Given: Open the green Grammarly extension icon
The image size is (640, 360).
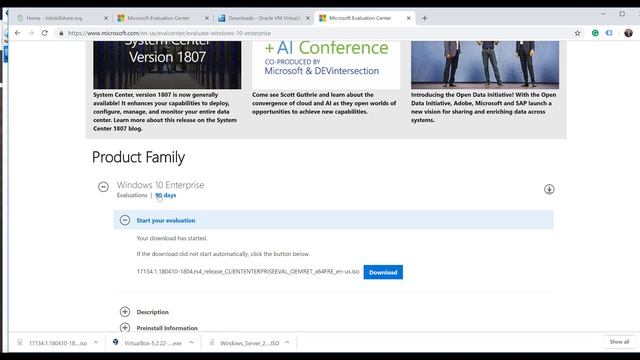Looking at the screenshot, I should point(595,33).
